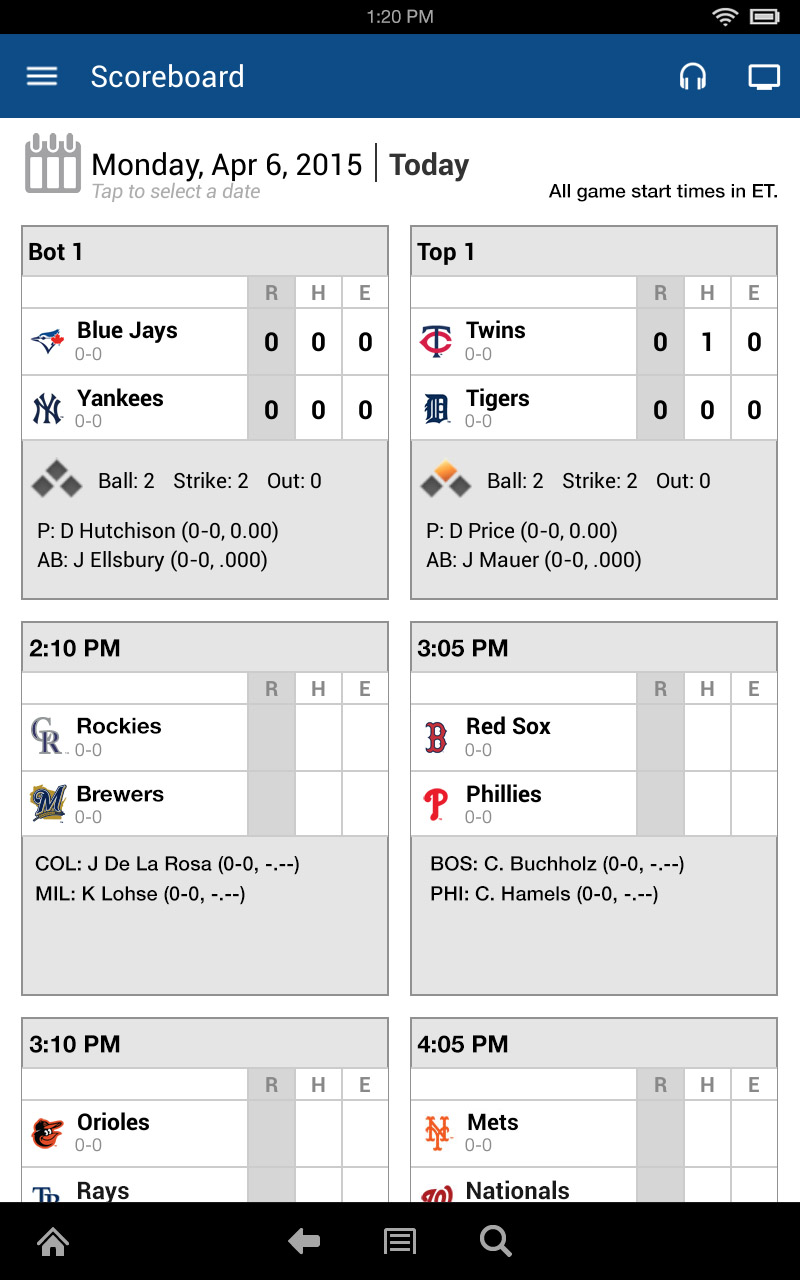This screenshot has width=800, height=1280.
Task: Open the calendar date picker icon
Action: click(x=52, y=164)
